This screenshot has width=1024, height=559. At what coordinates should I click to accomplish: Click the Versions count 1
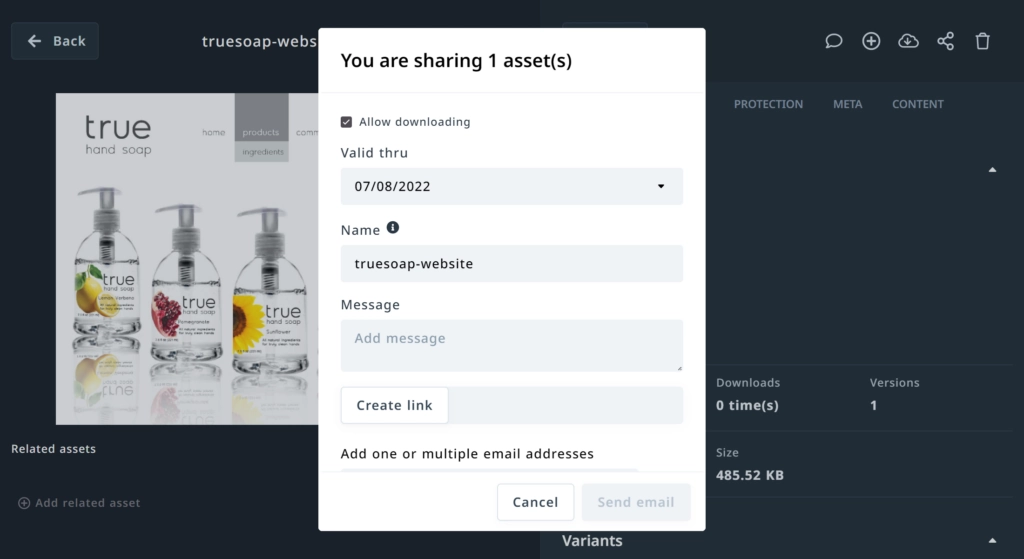(x=873, y=406)
